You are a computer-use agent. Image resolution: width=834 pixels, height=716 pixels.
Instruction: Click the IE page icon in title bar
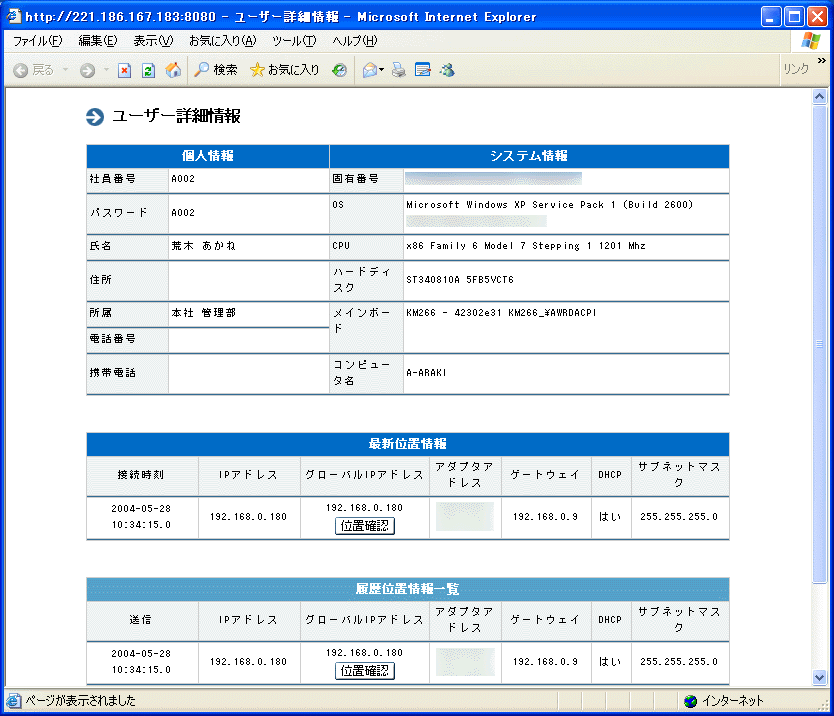pos(13,16)
